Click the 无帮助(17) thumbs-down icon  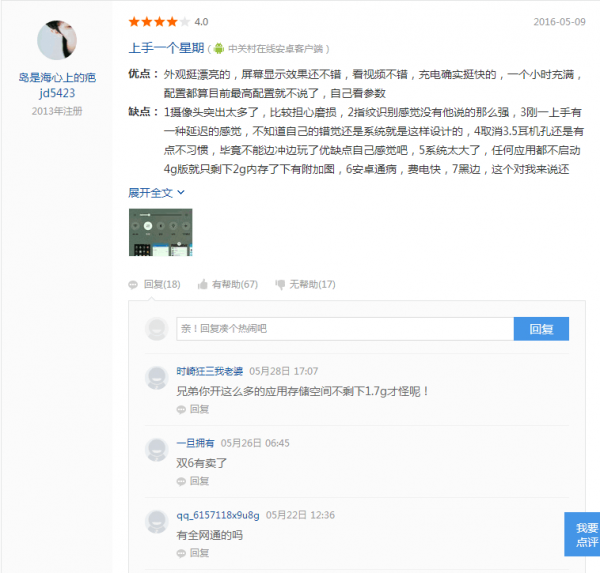(x=279, y=285)
